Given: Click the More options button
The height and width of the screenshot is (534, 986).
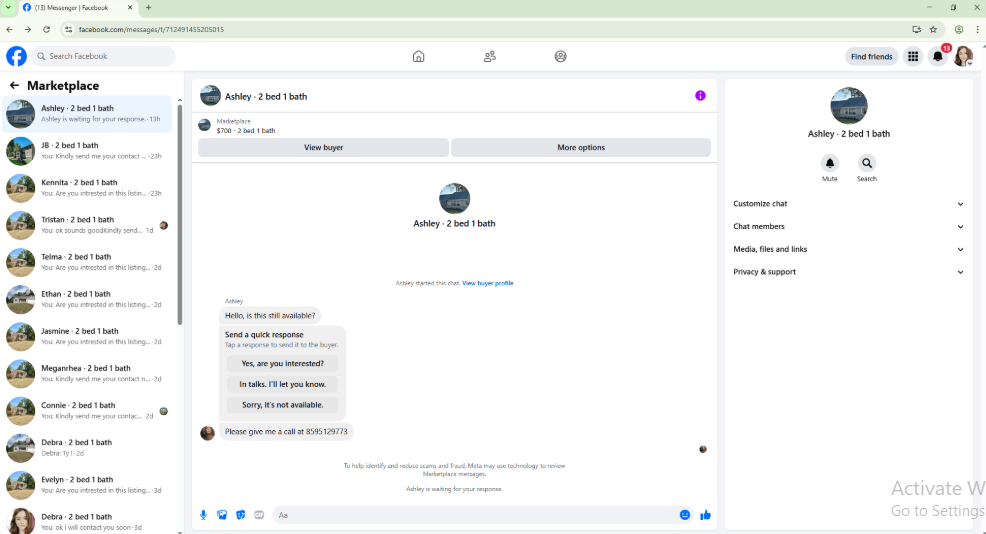Looking at the screenshot, I should pyautogui.click(x=580, y=147).
